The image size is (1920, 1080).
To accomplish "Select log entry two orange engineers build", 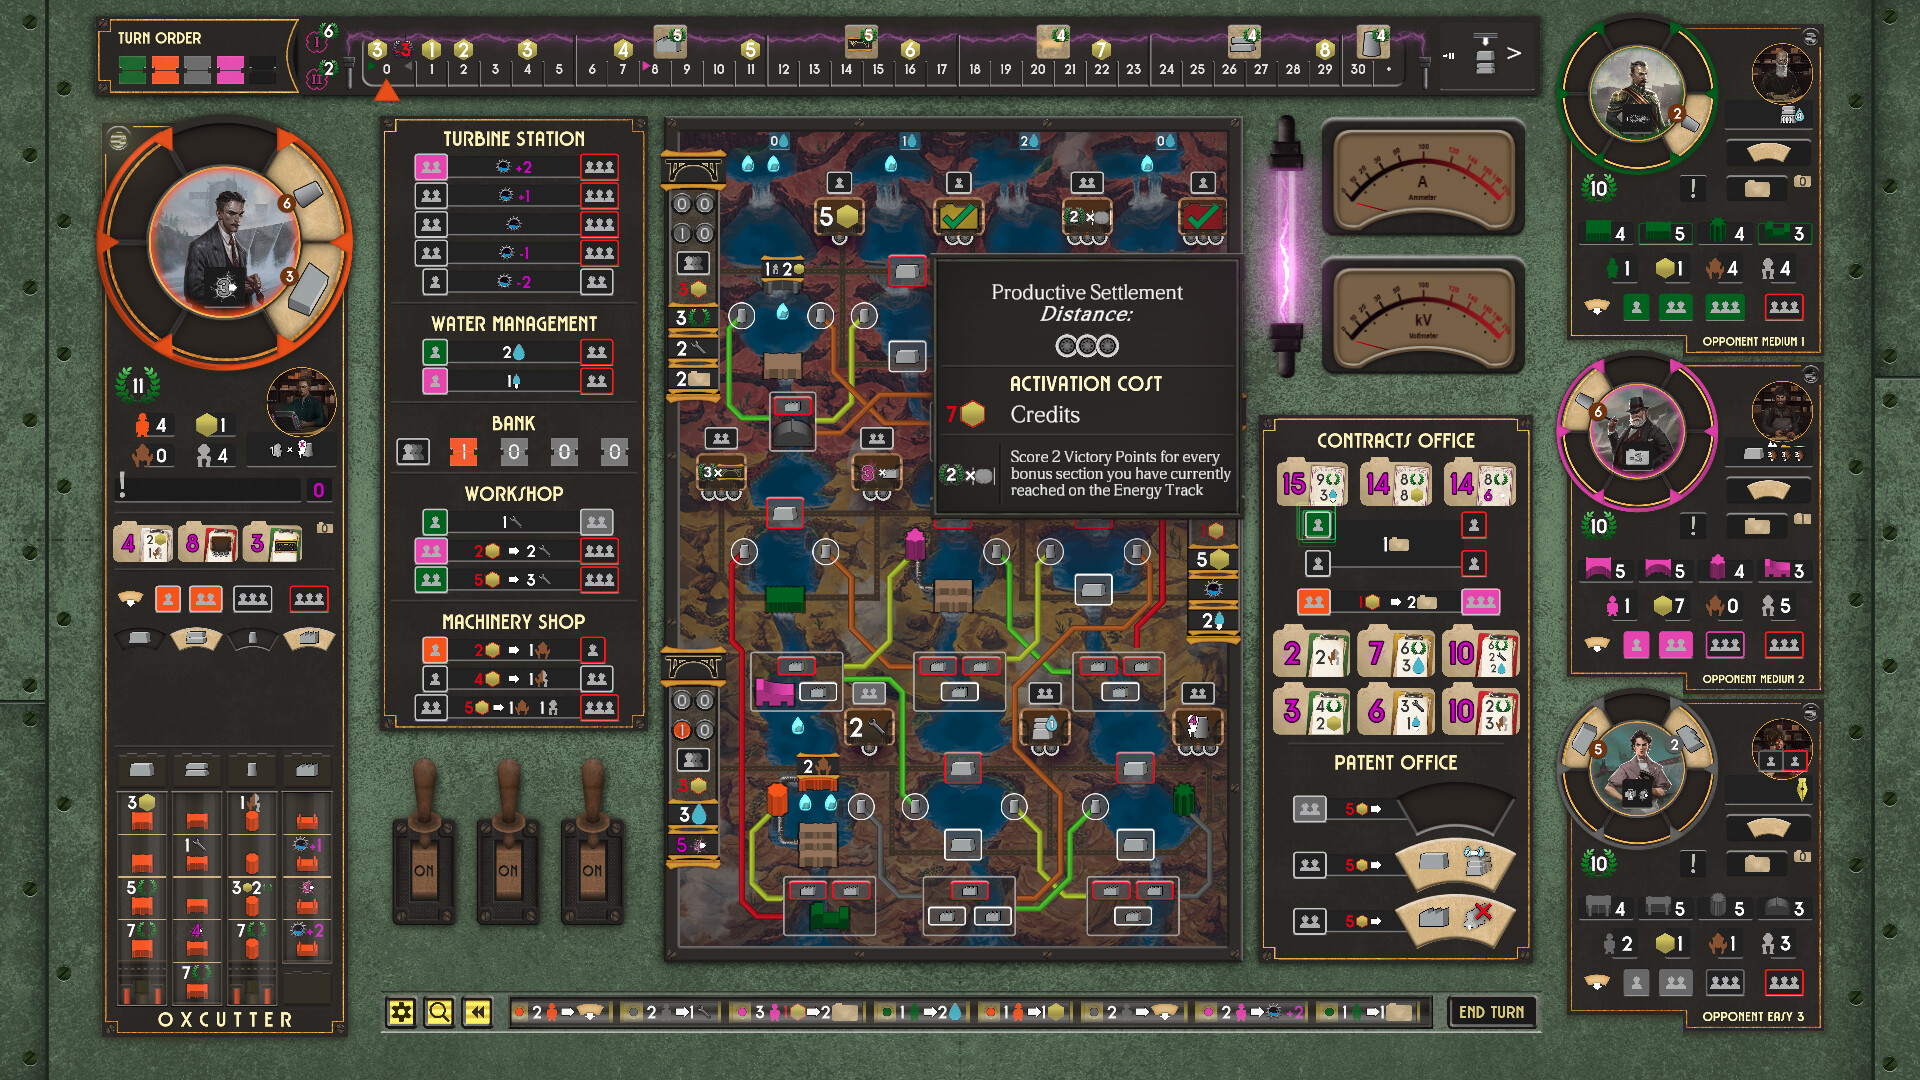I will tap(559, 1012).
